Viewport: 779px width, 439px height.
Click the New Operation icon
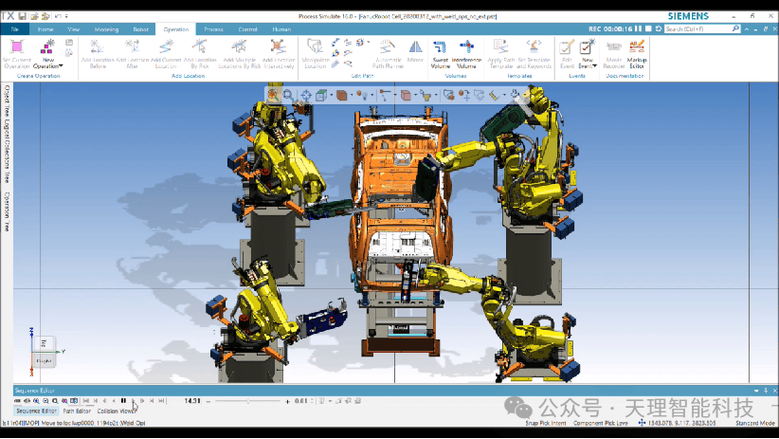tap(48, 48)
